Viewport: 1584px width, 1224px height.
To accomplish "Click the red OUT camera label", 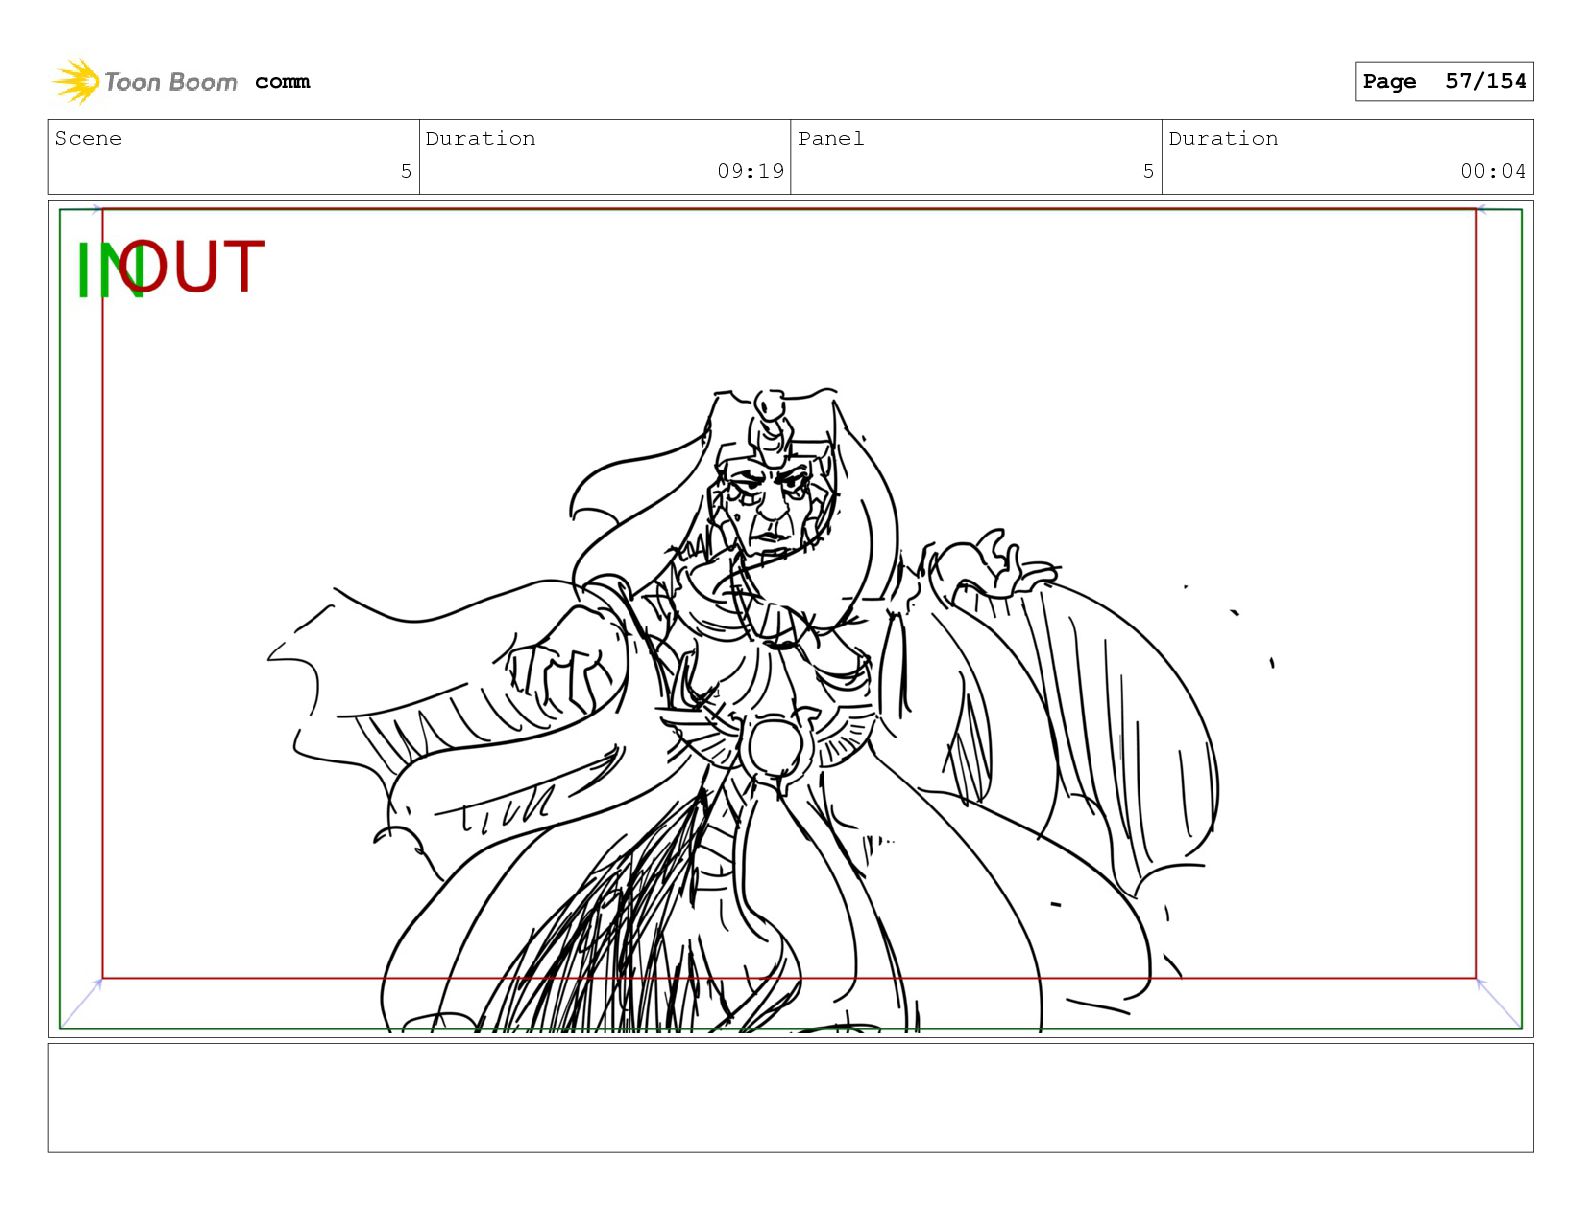I will pos(192,266).
